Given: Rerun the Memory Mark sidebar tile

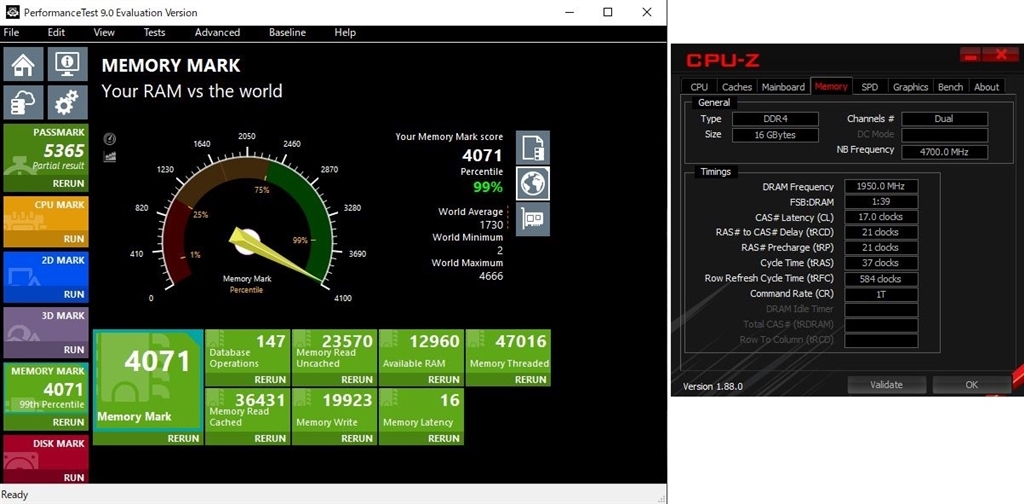Looking at the screenshot, I should click(69, 422).
